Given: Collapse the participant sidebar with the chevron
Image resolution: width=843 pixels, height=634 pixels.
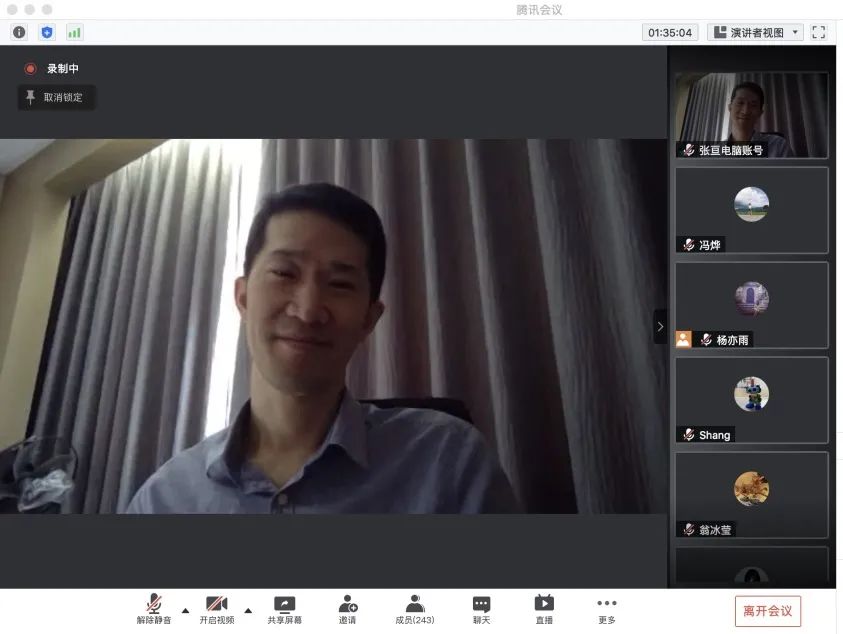Looking at the screenshot, I should point(660,327).
